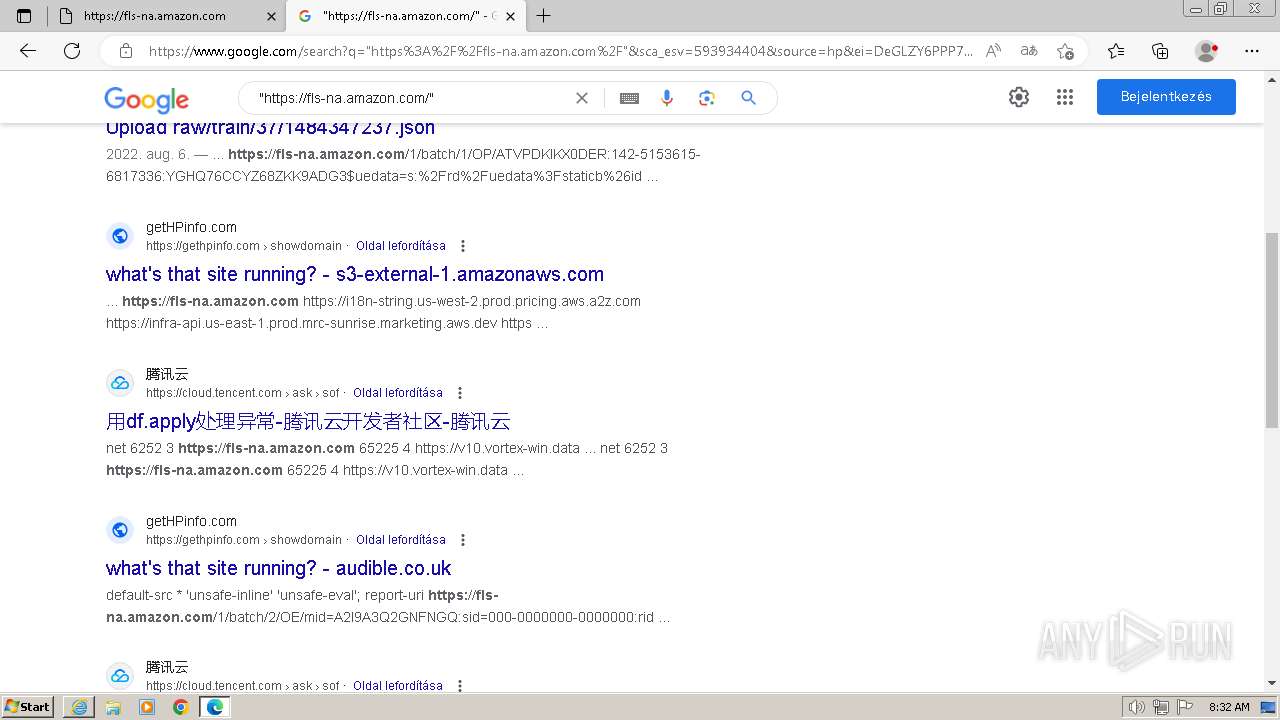Viewport: 1280px width, 720px height.
Task: Click the Google search input field
Action: pyautogui.click(x=410, y=98)
